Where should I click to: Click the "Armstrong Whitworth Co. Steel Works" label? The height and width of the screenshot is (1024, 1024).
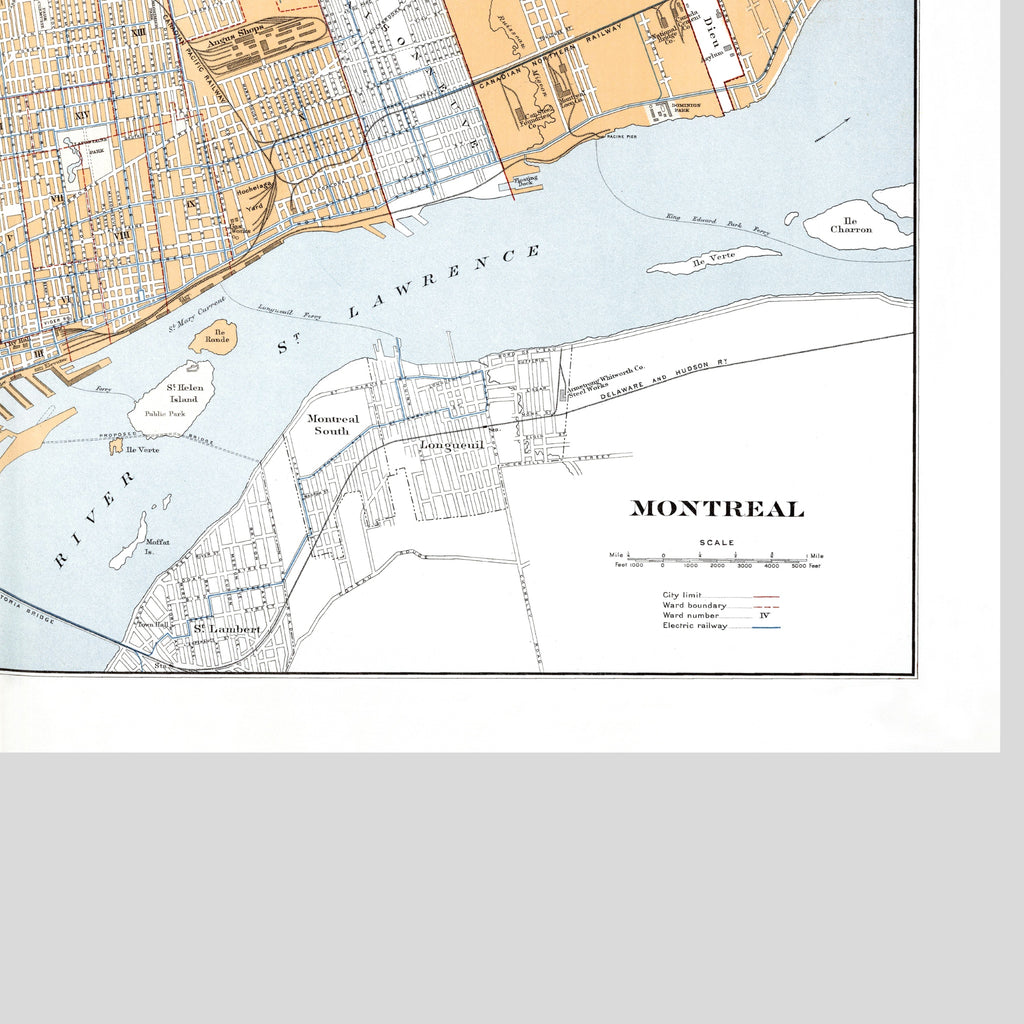pos(605,381)
